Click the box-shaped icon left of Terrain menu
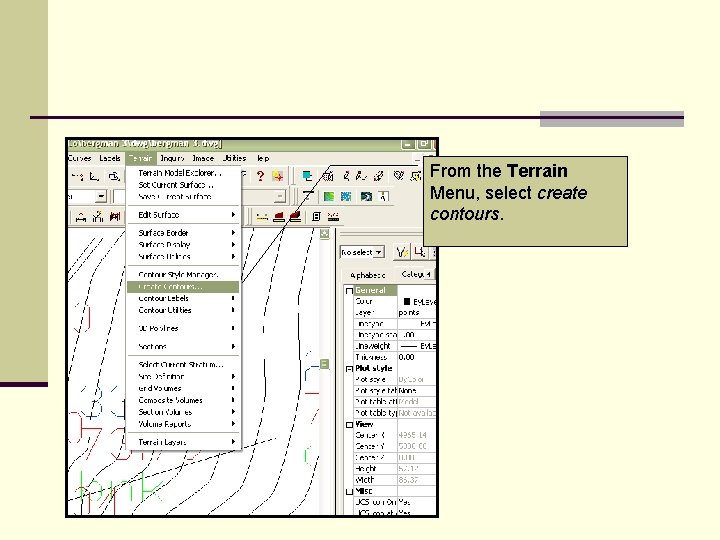The image size is (720, 540). (x=114, y=176)
